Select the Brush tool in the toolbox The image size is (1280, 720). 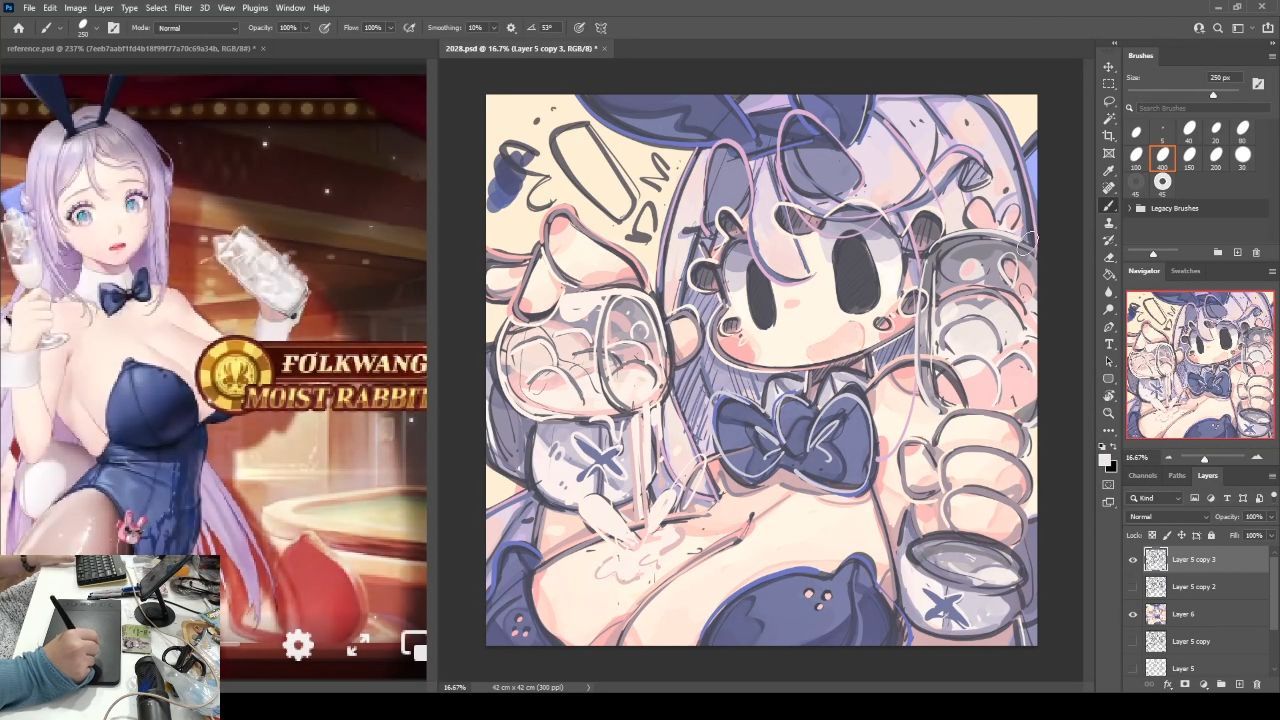tap(1109, 205)
